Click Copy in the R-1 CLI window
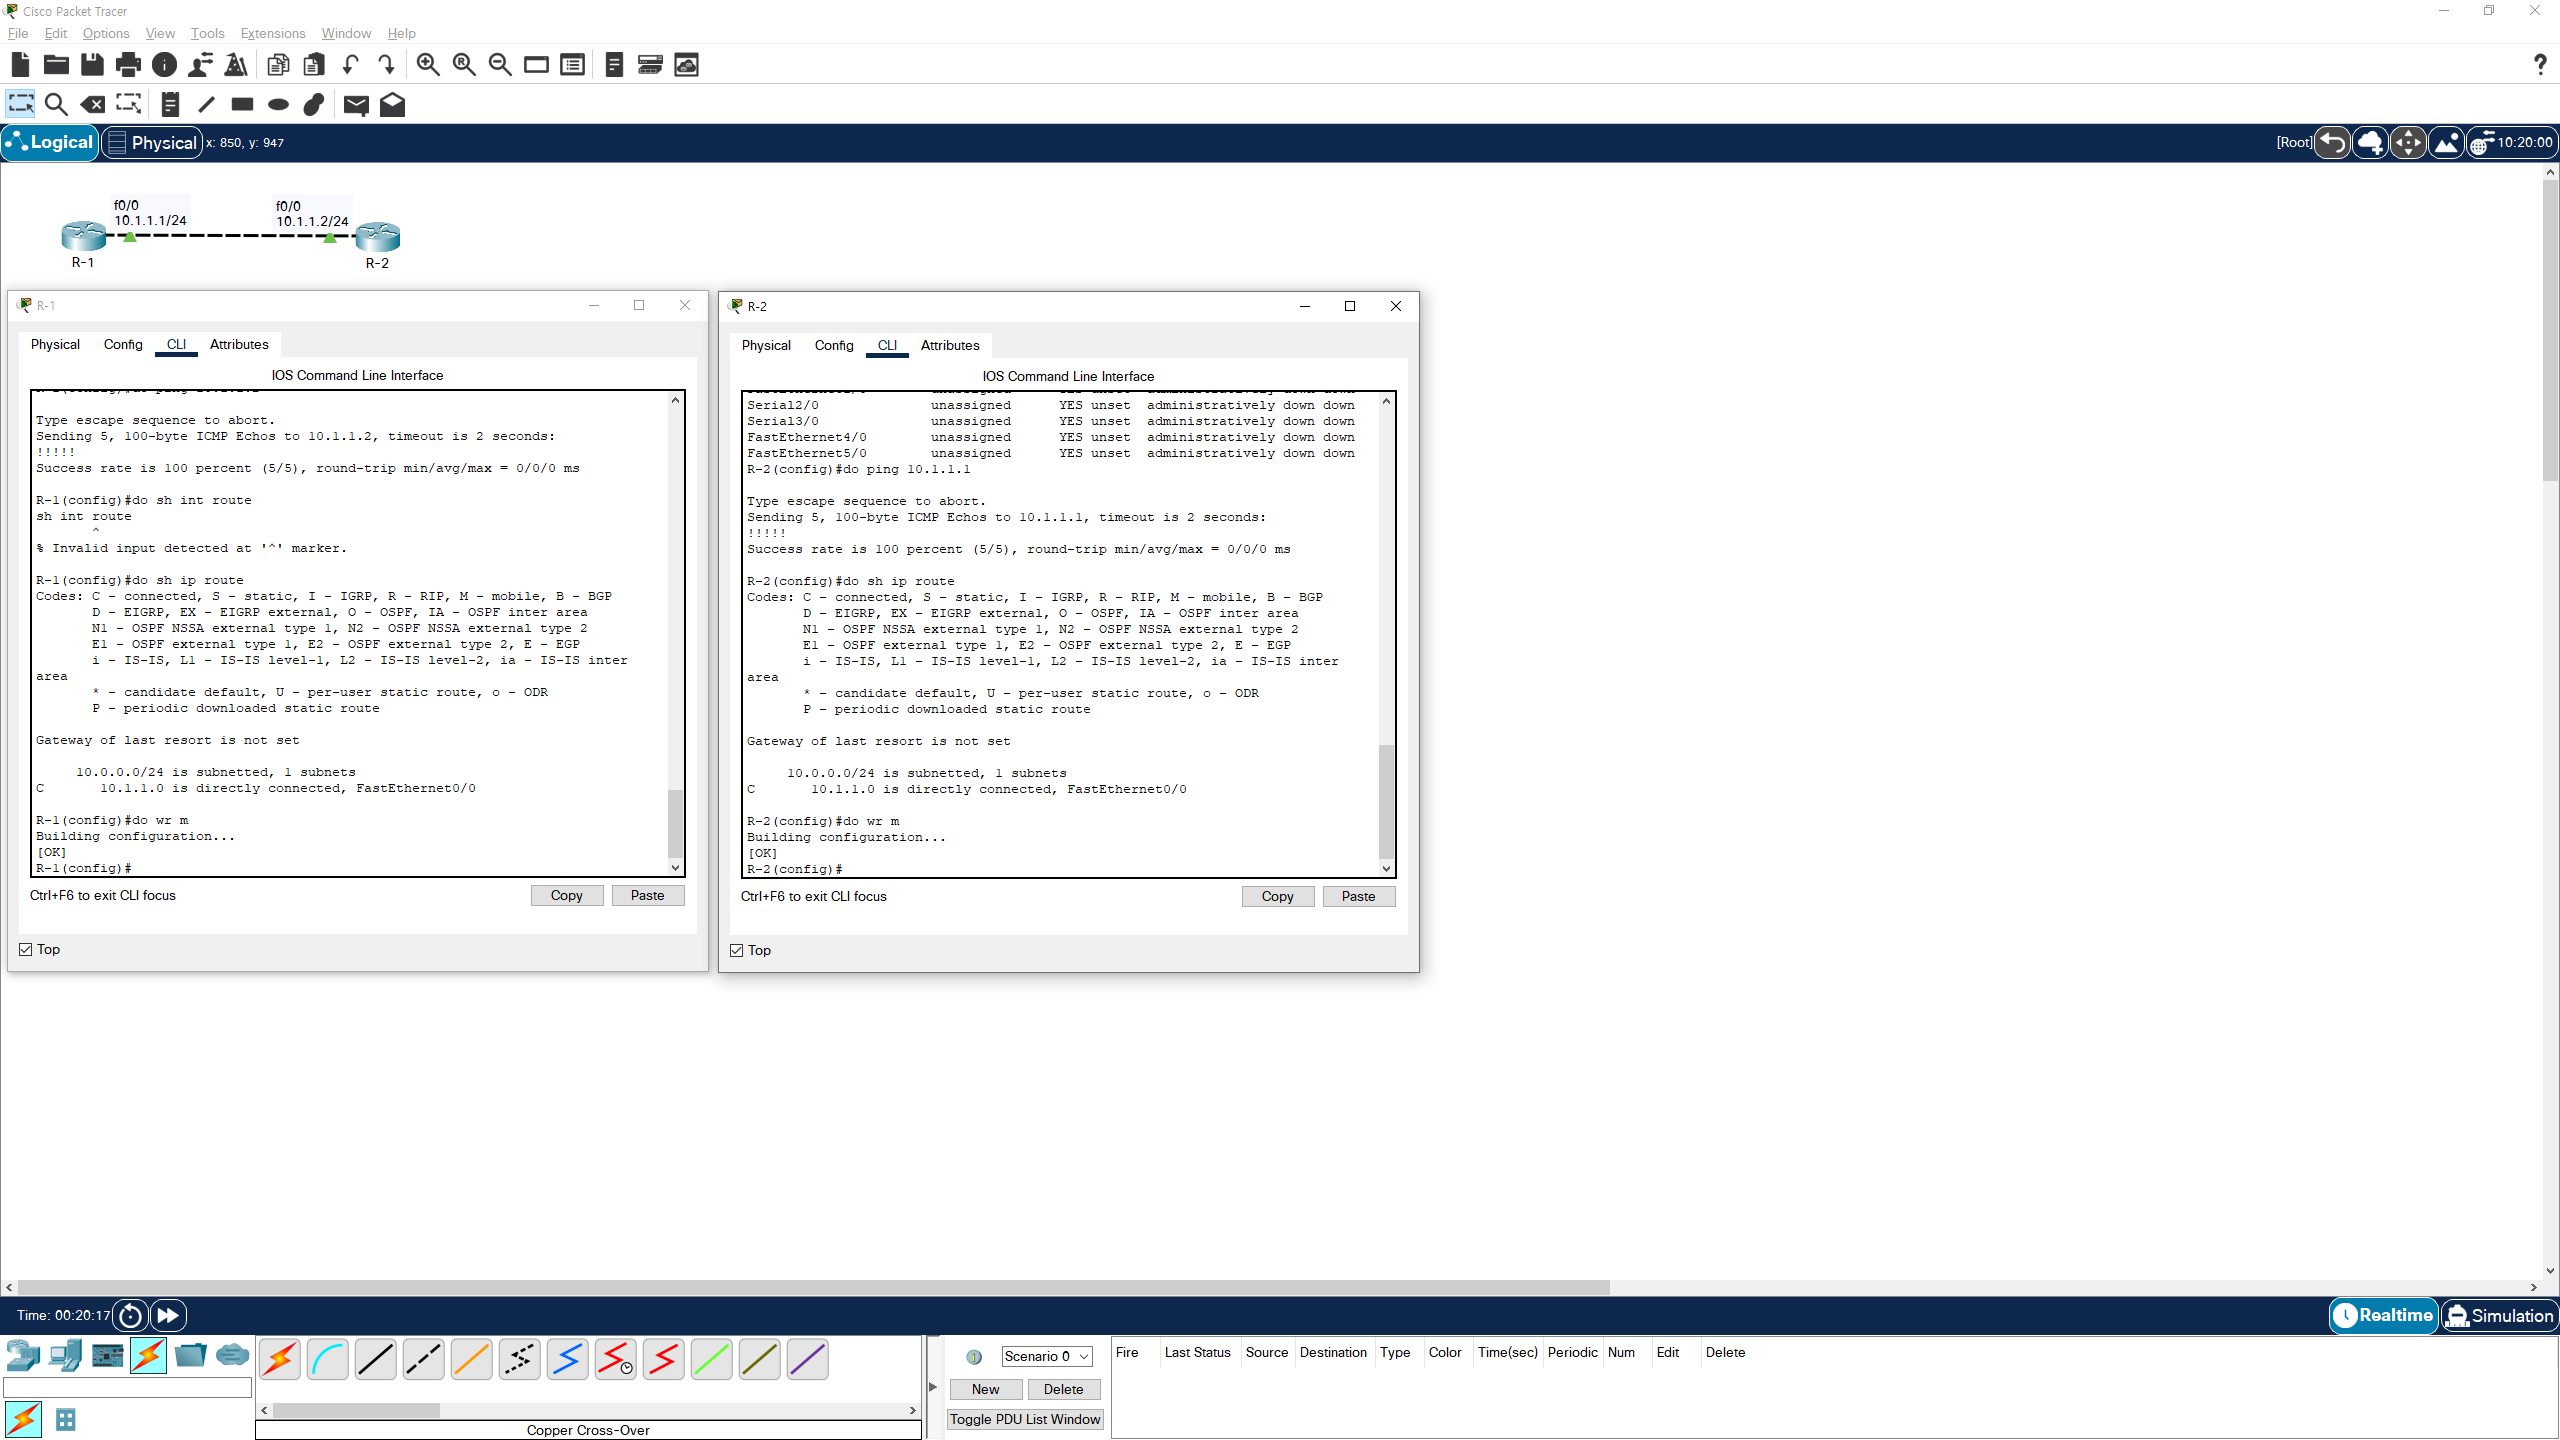This screenshot has height=1440, width=2560. click(566, 895)
